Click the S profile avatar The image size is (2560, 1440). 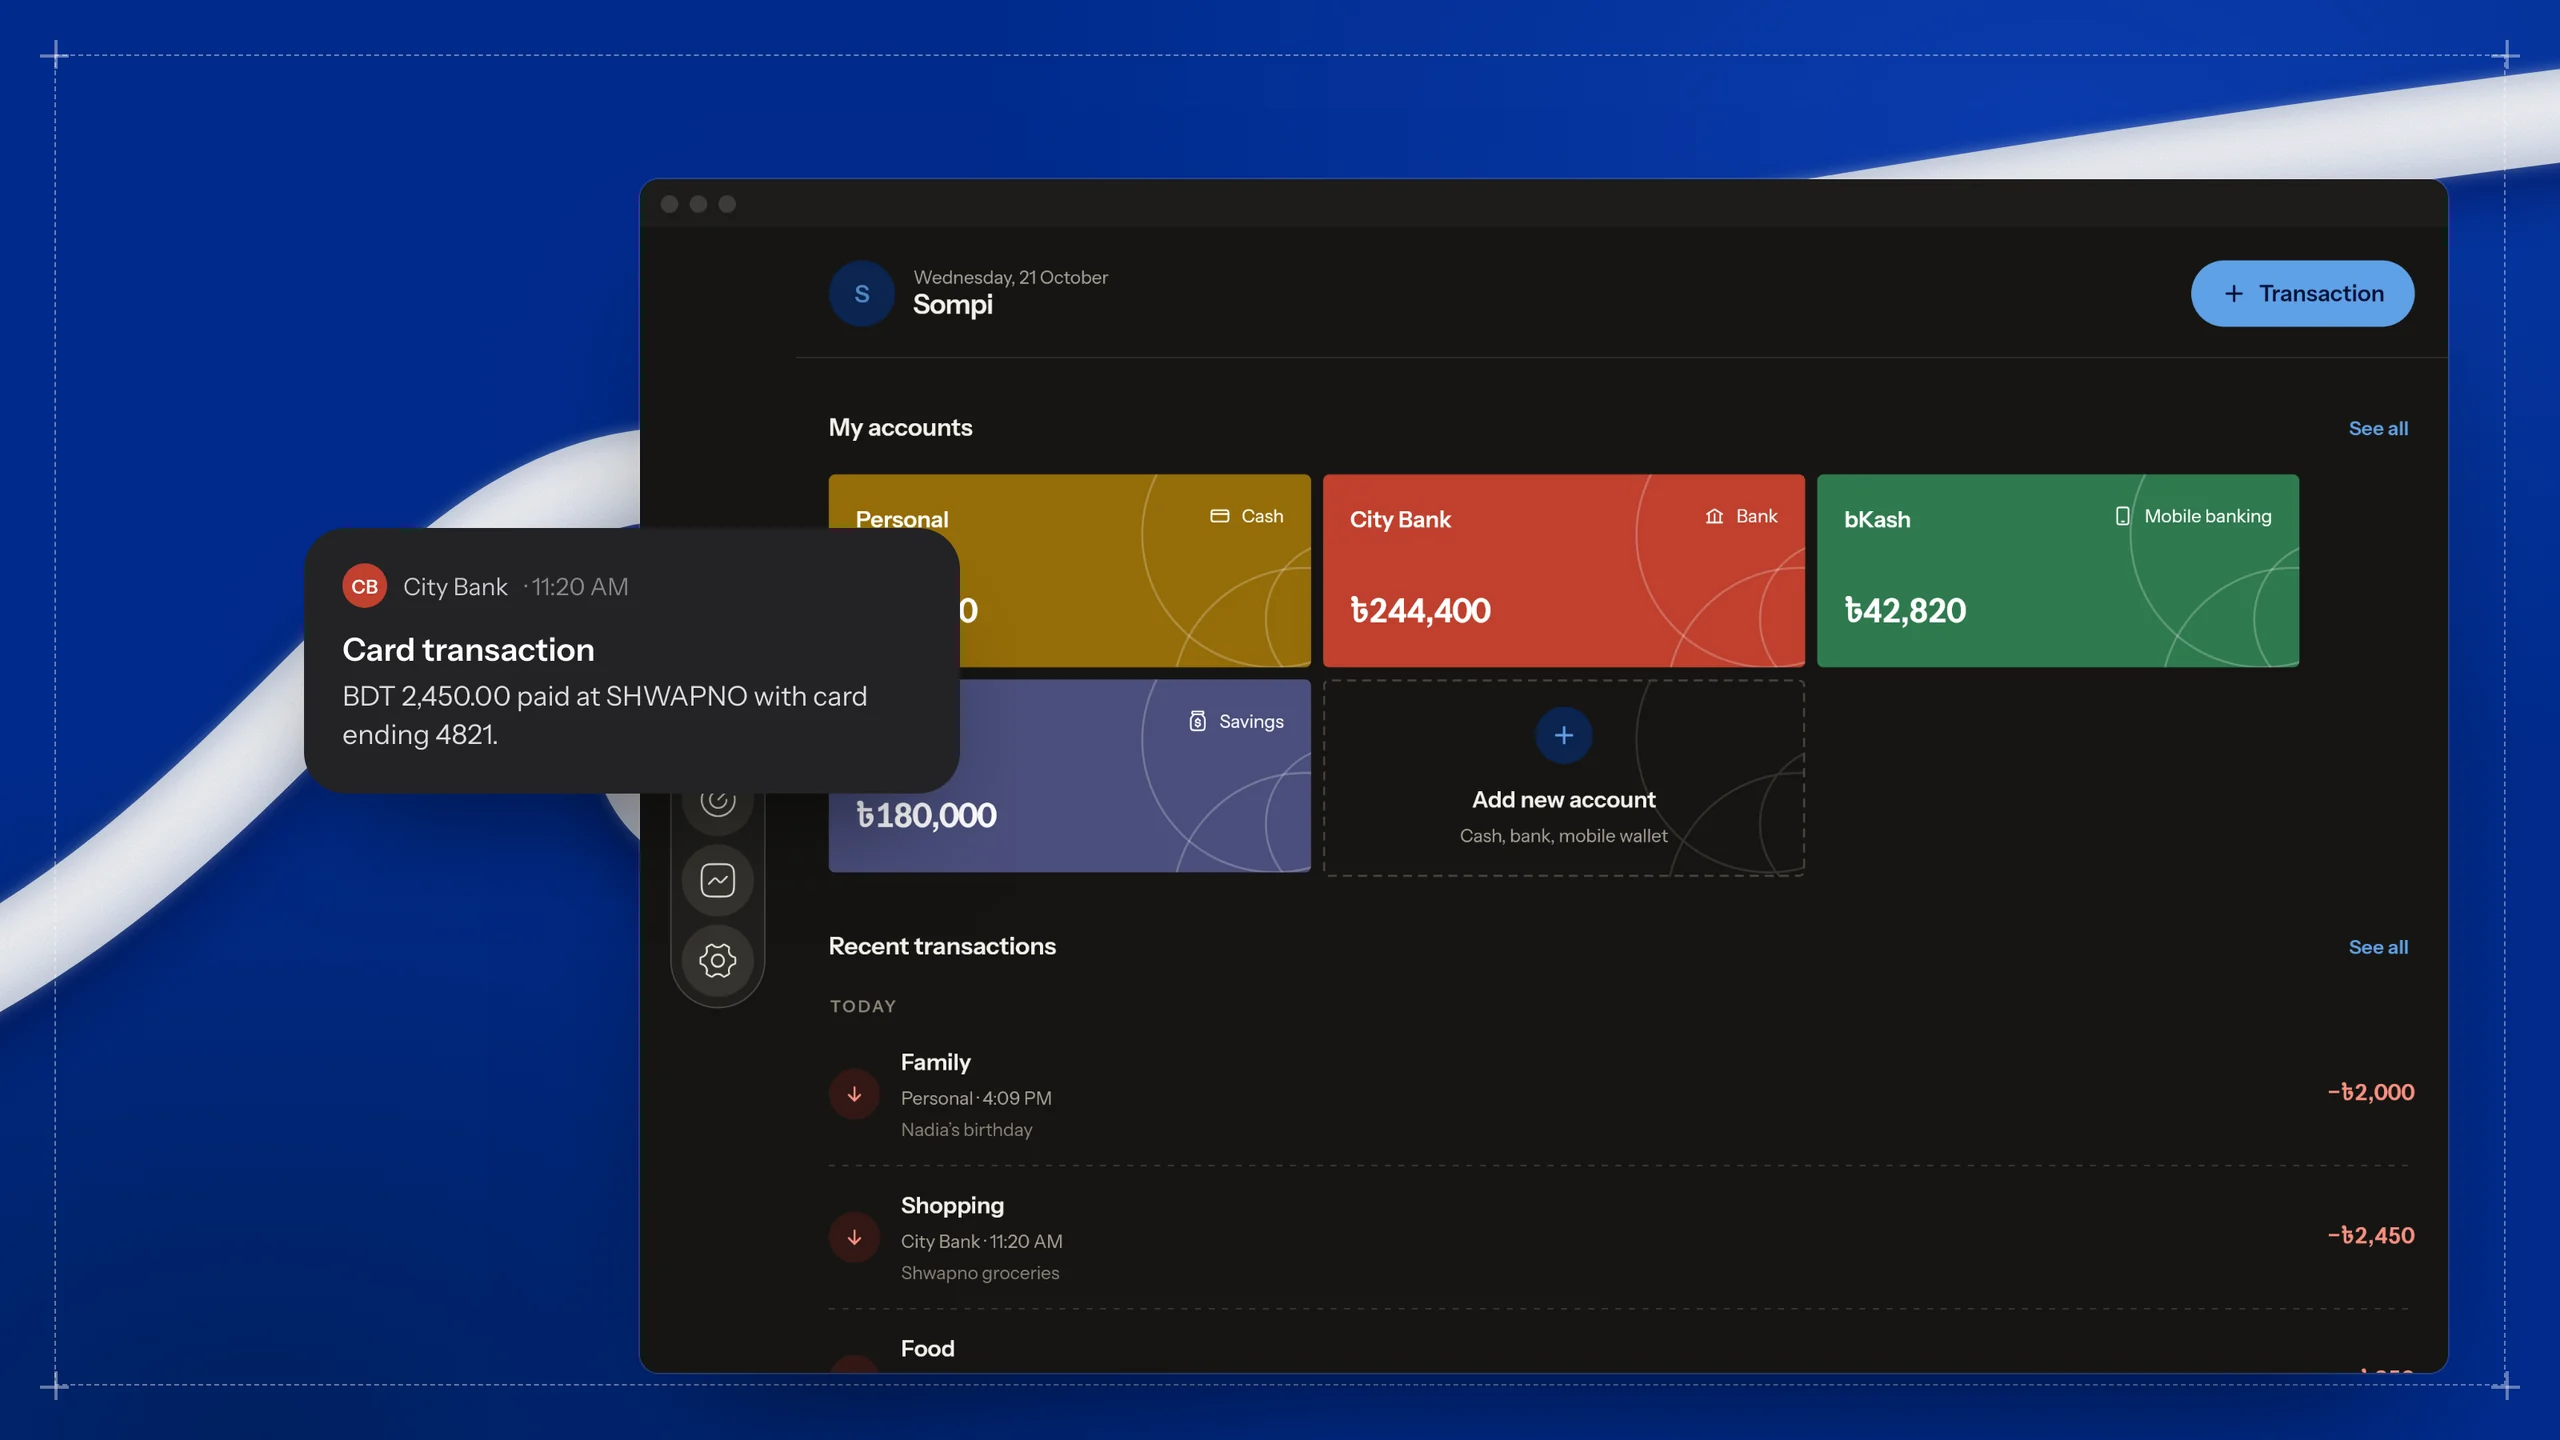(861, 294)
